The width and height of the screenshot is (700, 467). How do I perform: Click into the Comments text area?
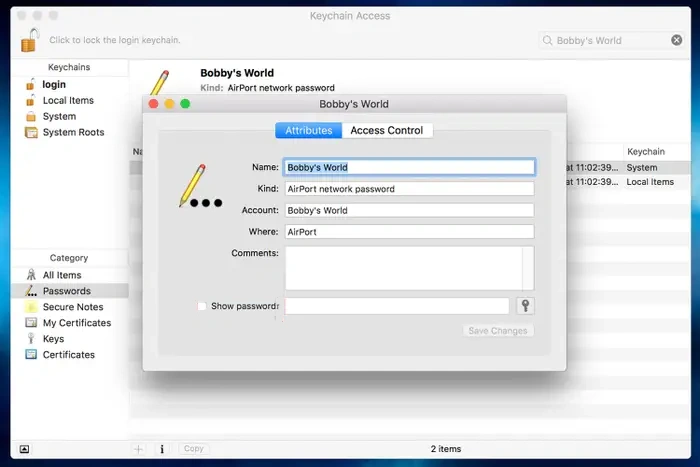tap(404, 268)
